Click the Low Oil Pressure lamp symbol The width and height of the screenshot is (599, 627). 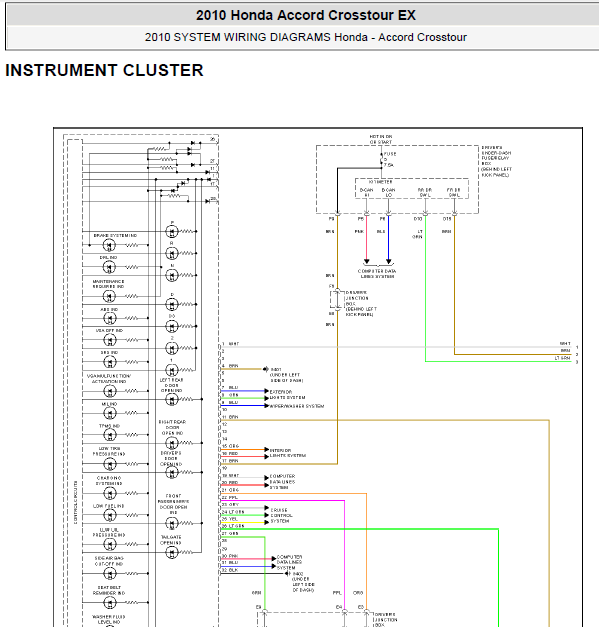[x=110, y=544]
